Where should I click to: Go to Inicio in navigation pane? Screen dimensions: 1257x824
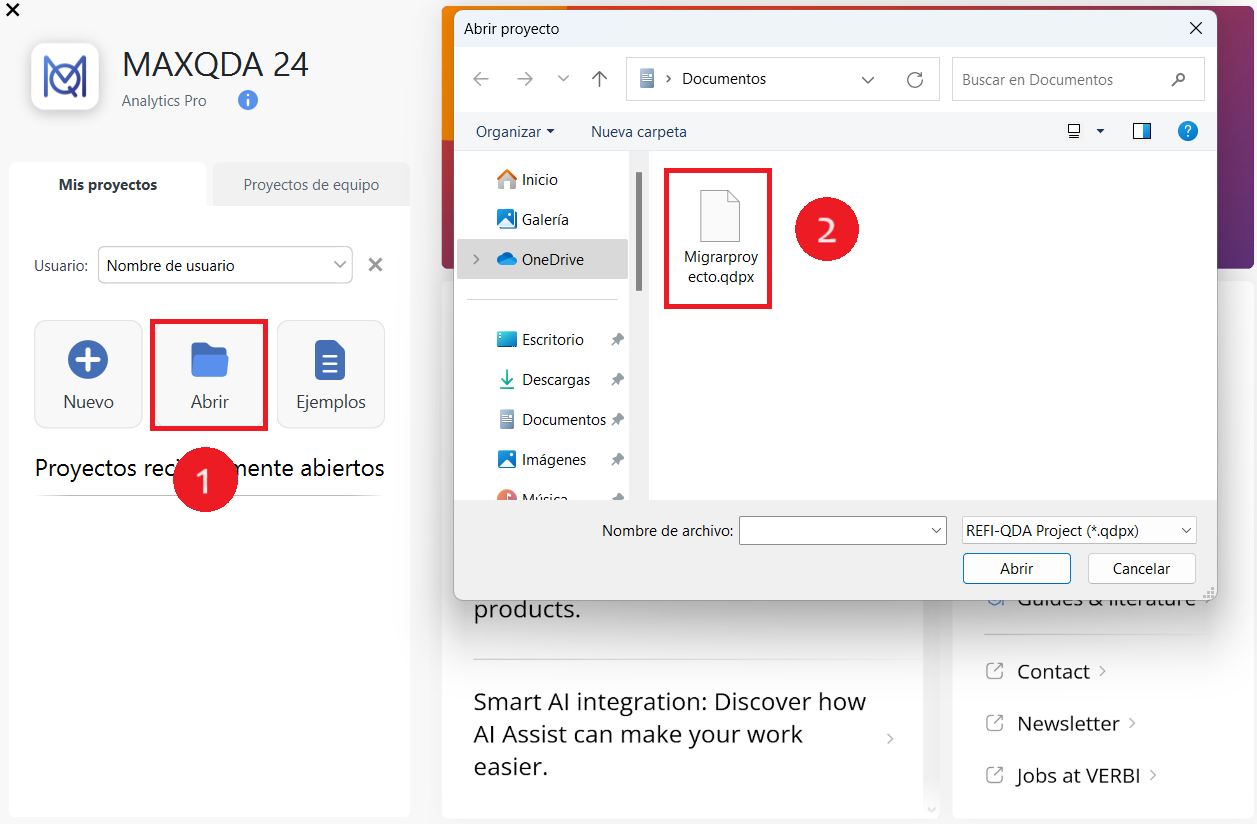[540, 179]
